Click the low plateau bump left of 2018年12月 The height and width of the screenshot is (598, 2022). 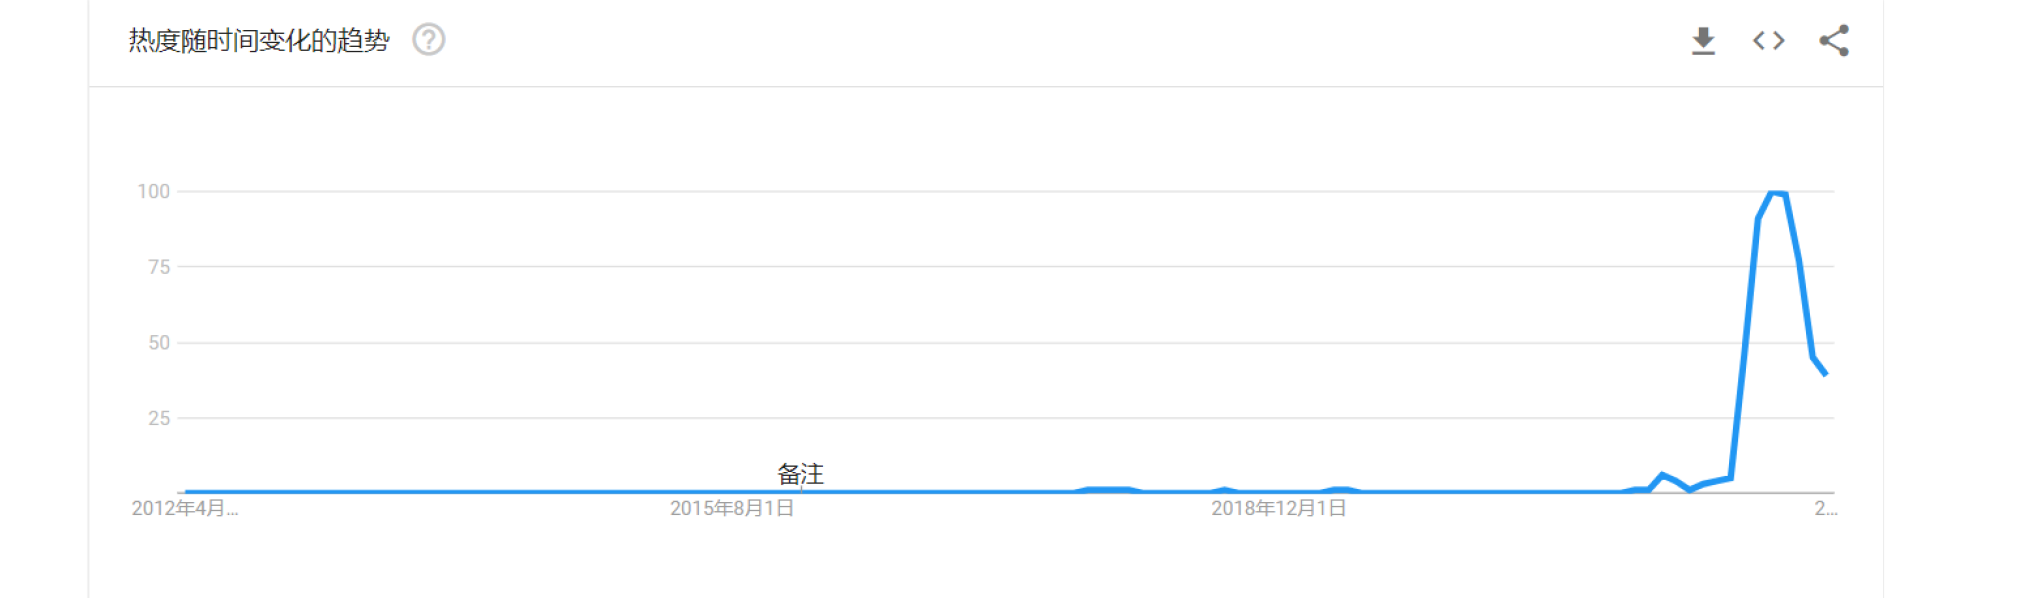coord(1108,489)
